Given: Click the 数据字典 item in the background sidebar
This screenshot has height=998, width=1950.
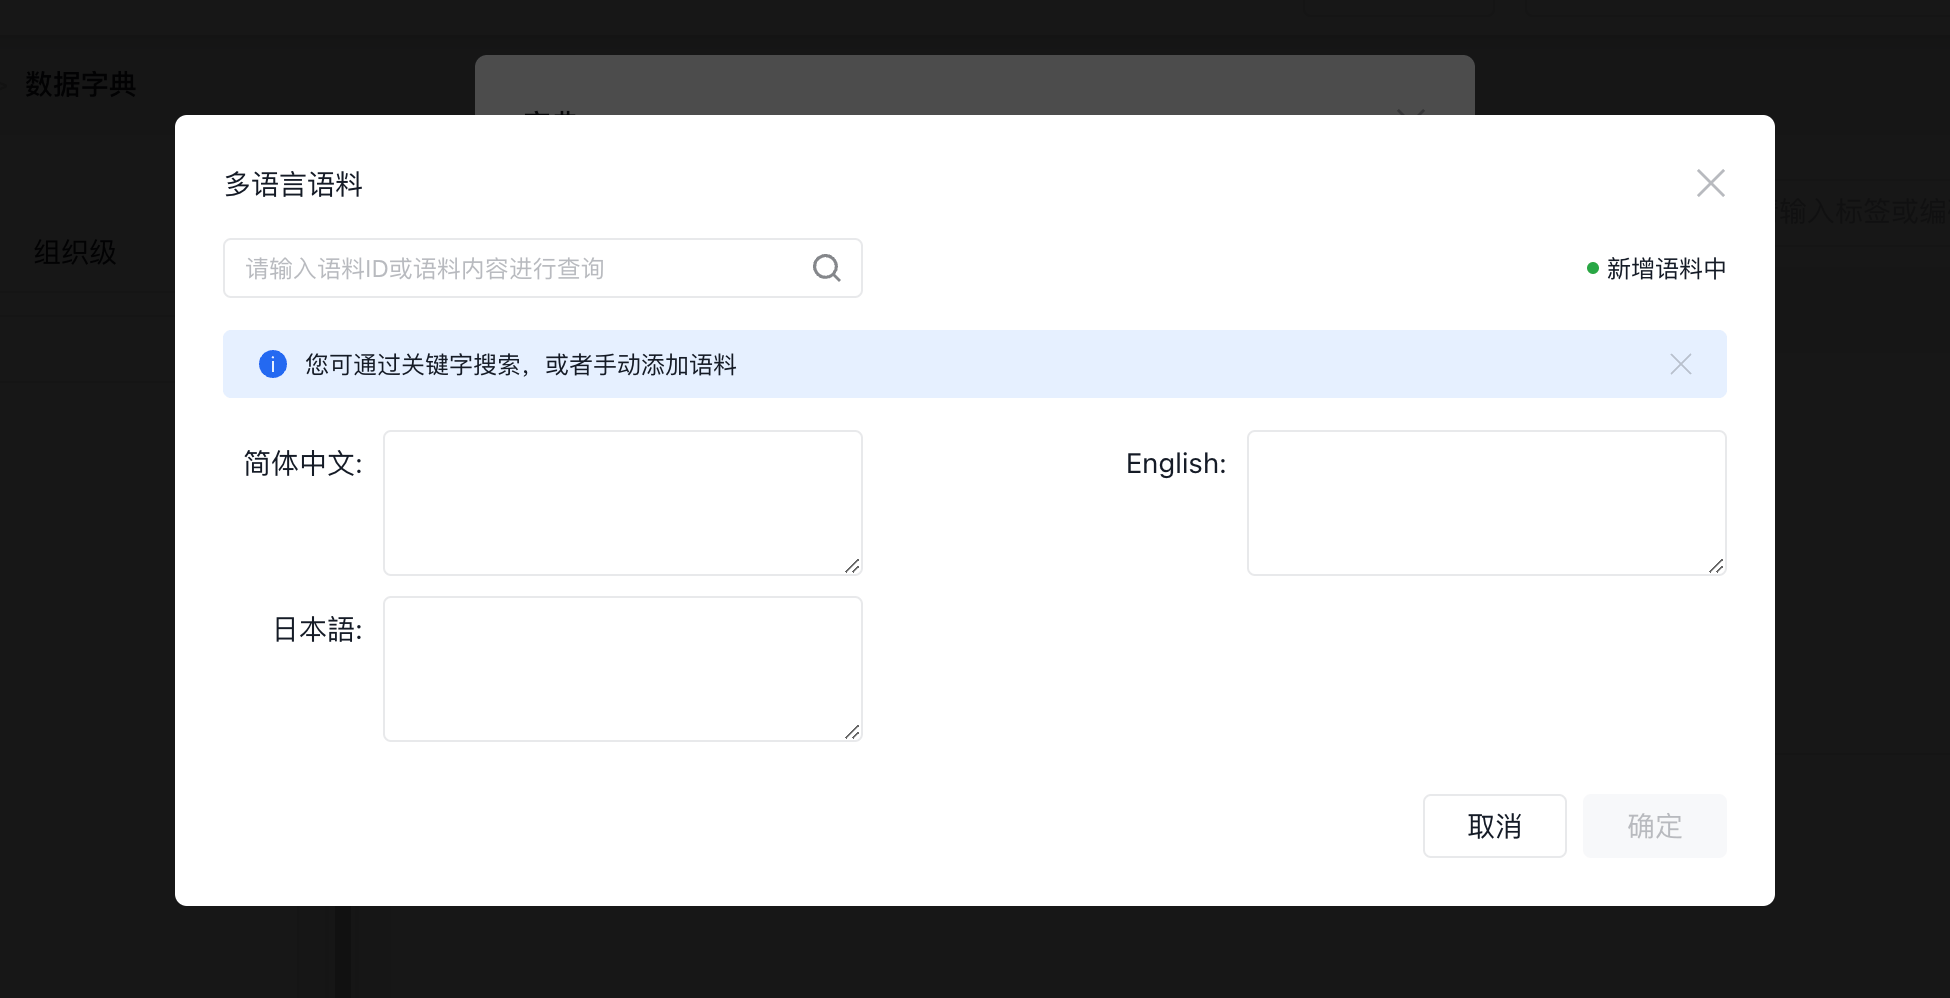Looking at the screenshot, I should [80, 84].
